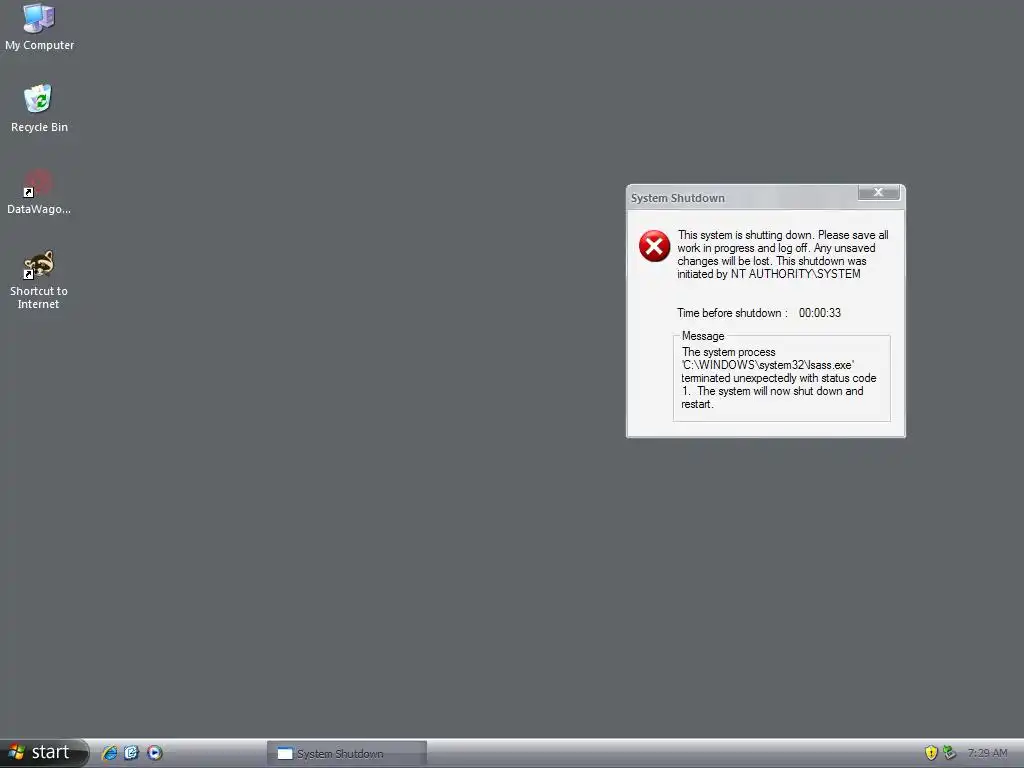The width and height of the screenshot is (1024, 768).
Task: Click the security shield tray icon
Action: pos(931,753)
